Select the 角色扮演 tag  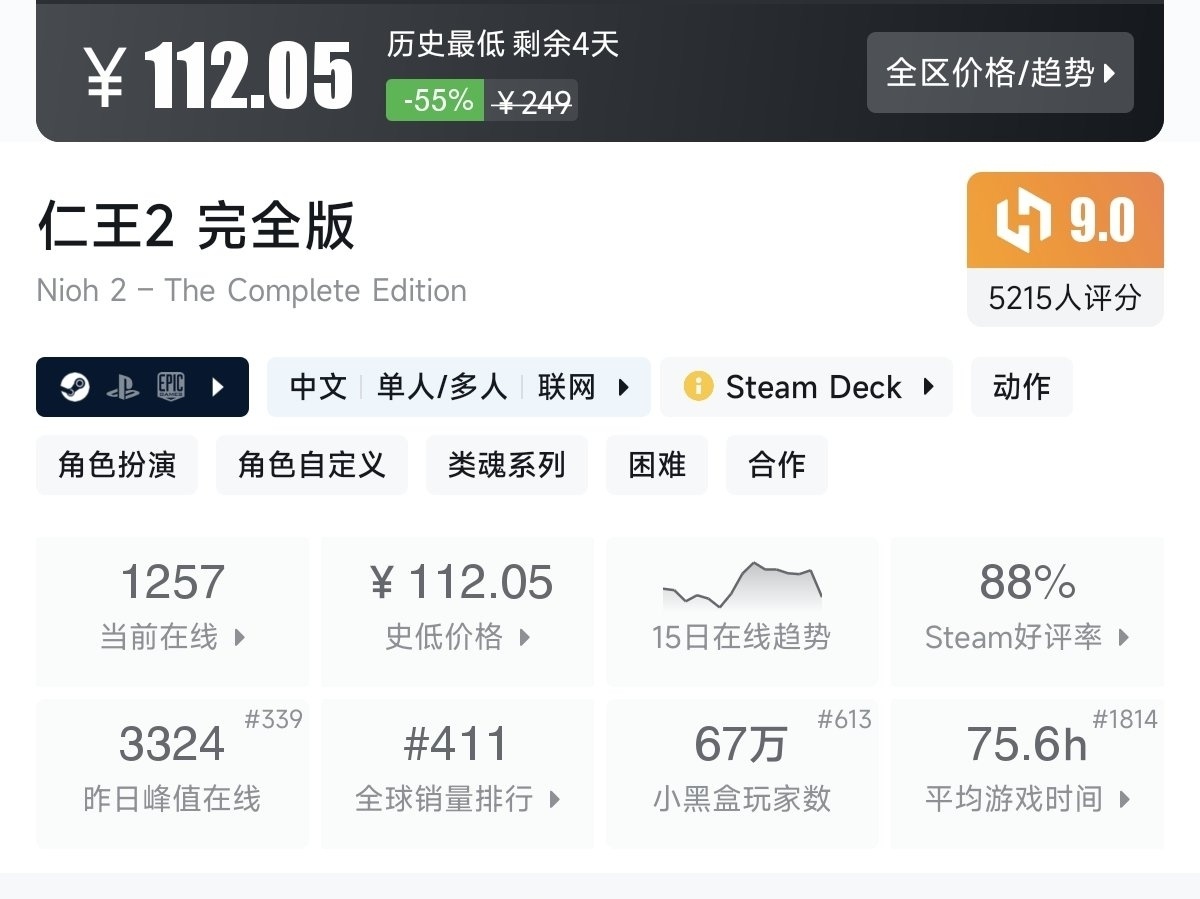click(x=117, y=465)
